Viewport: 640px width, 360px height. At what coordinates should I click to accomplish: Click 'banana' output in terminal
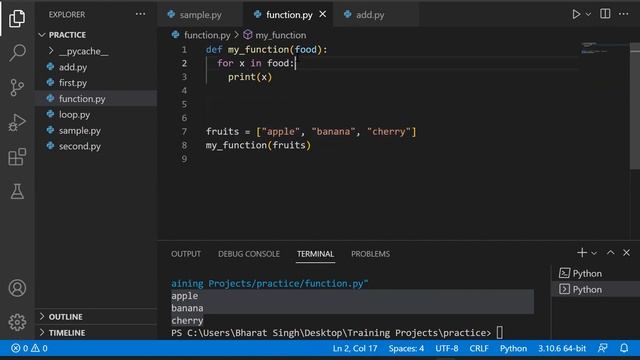pyautogui.click(x=187, y=308)
